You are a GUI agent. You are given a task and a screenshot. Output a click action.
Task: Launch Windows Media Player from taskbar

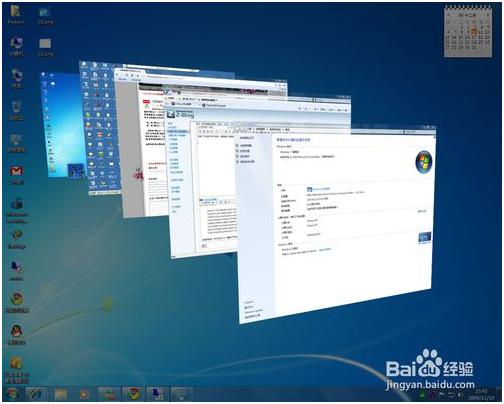point(84,395)
